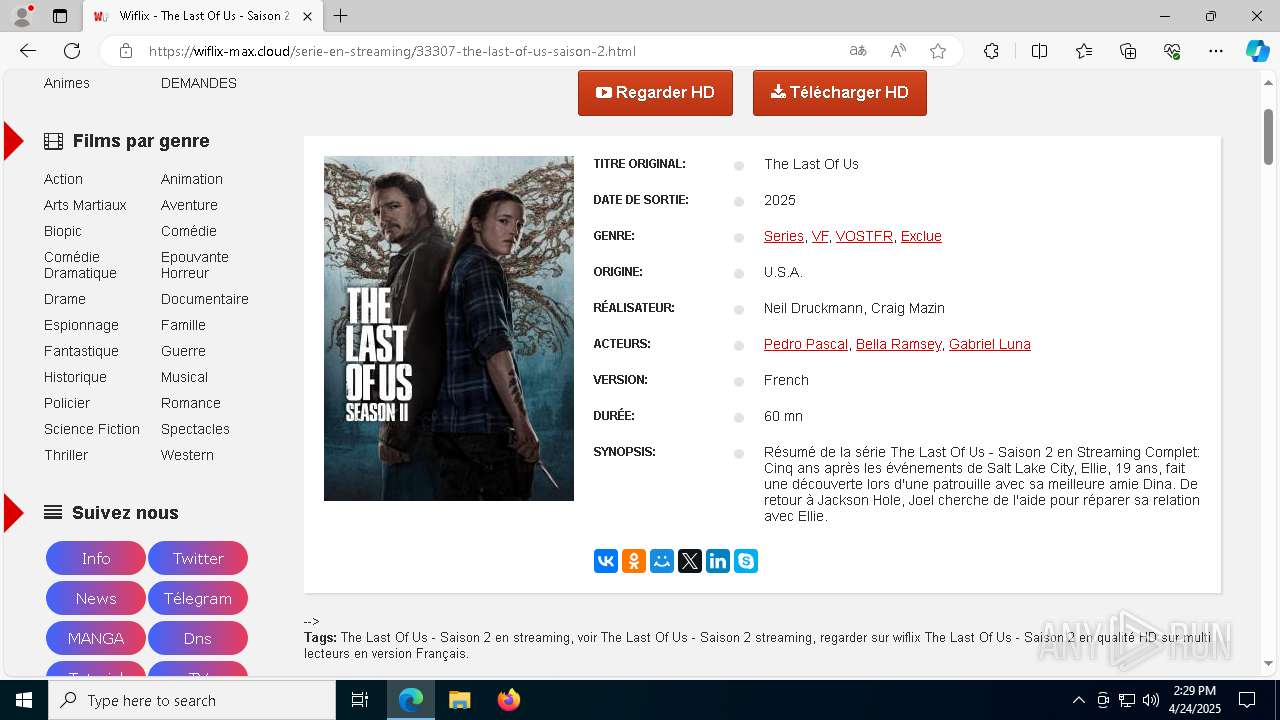Share on Moi Mir icon
This screenshot has height=720, width=1280.
coord(662,561)
